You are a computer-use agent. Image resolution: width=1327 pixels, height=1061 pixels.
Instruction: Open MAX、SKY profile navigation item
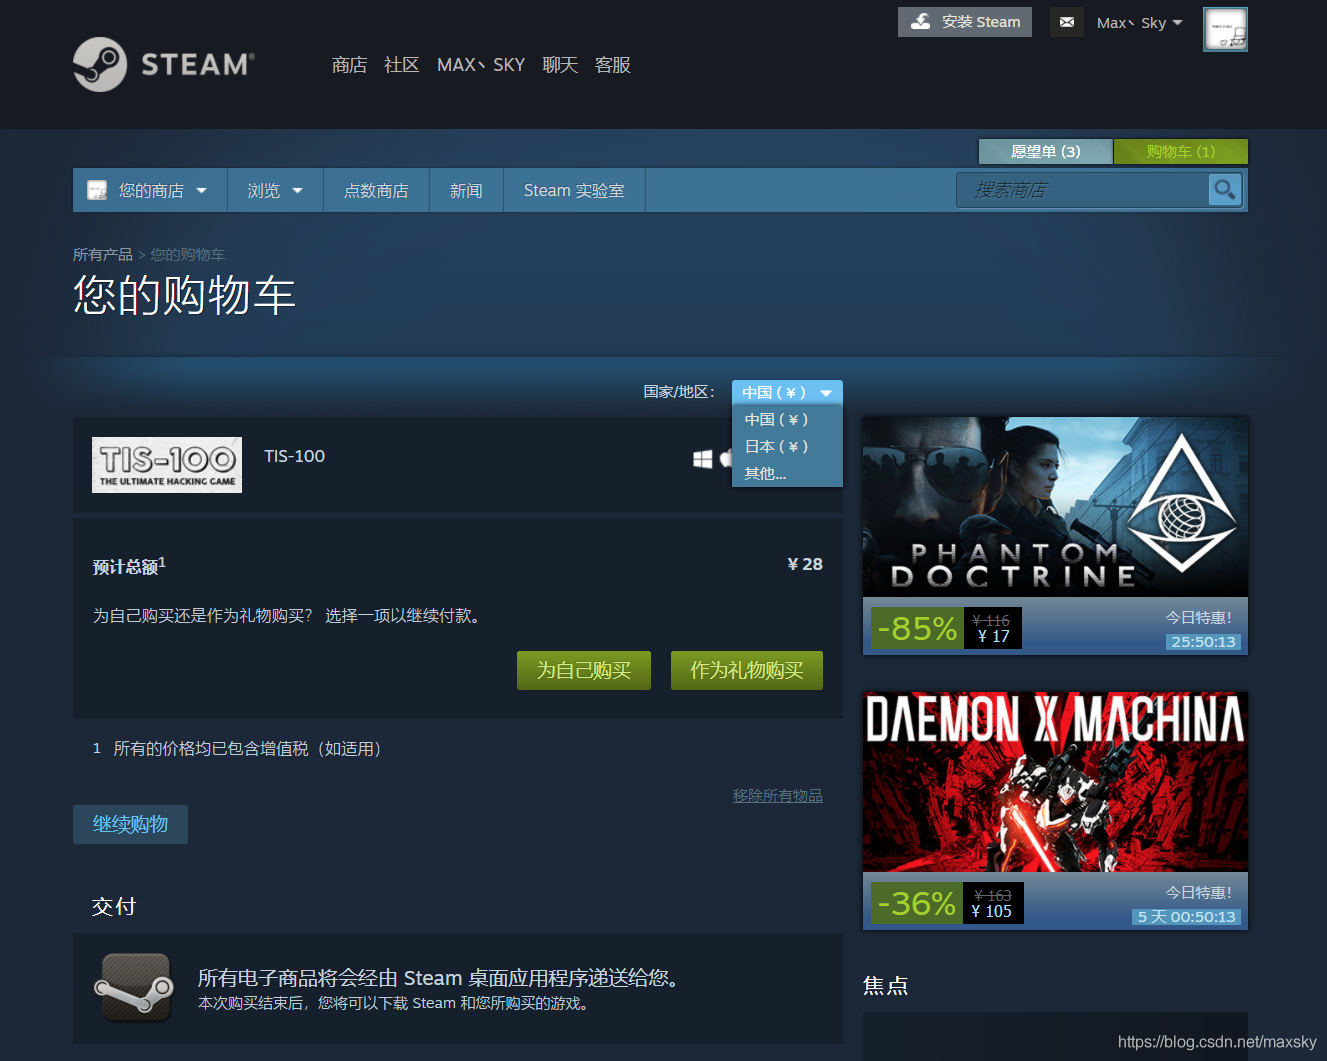[x=481, y=65]
